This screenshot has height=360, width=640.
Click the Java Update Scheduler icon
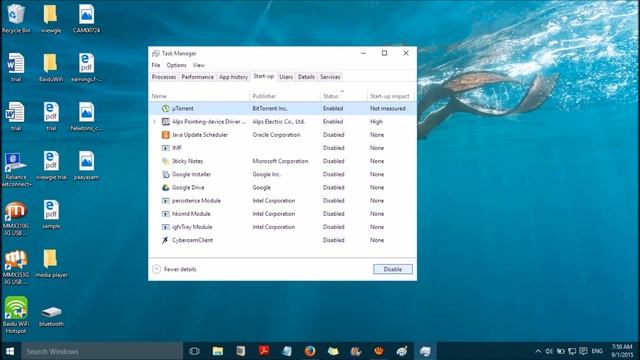[165, 135]
